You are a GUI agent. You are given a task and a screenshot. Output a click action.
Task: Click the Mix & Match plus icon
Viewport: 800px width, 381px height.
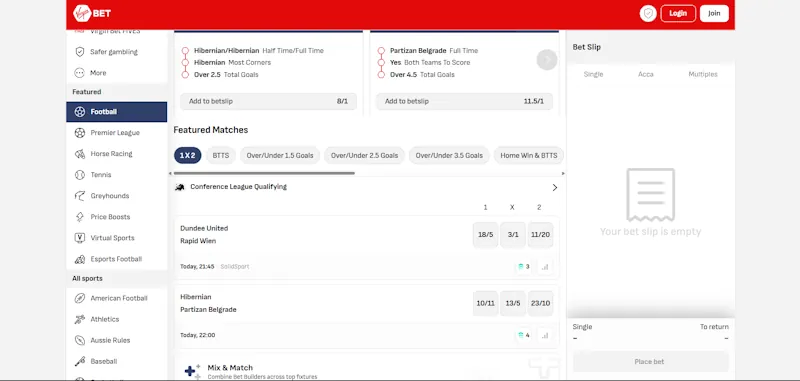(x=192, y=371)
